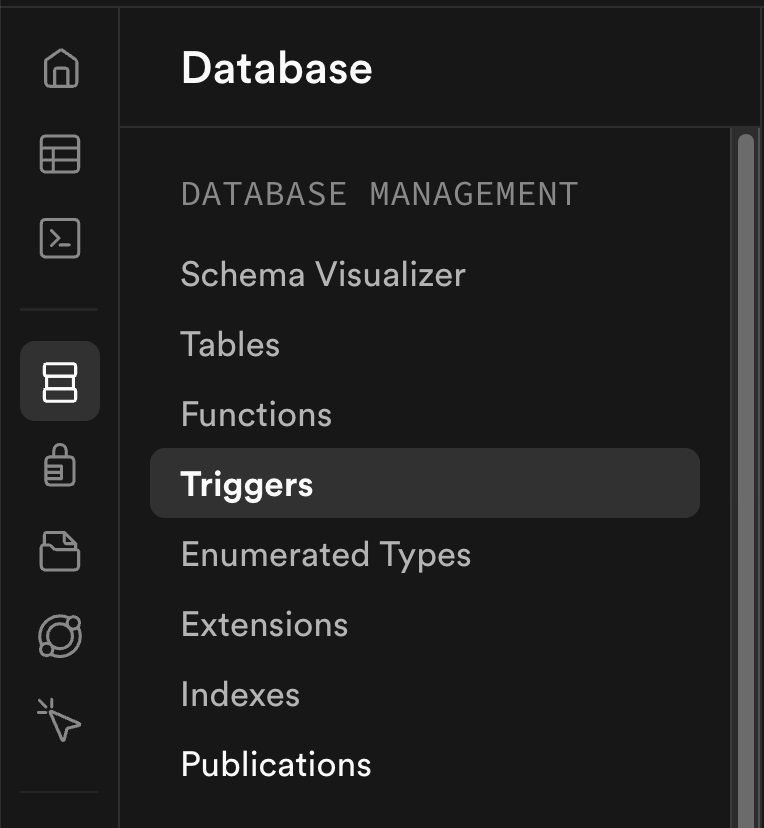Image resolution: width=764 pixels, height=828 pixels.
Task: Select Functions in database menu
Action: pos(257,414)
